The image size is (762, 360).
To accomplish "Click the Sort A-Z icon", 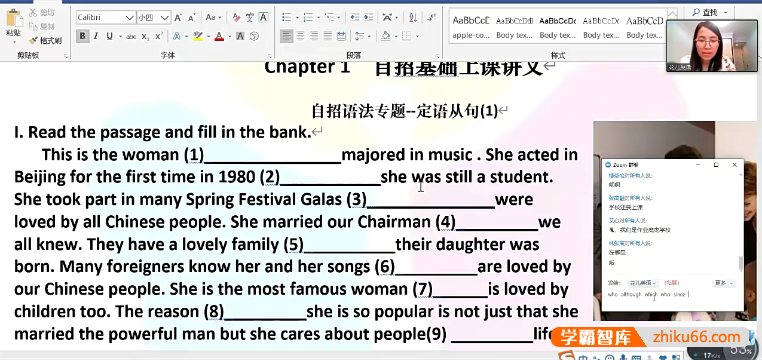I will coord(413,18).
